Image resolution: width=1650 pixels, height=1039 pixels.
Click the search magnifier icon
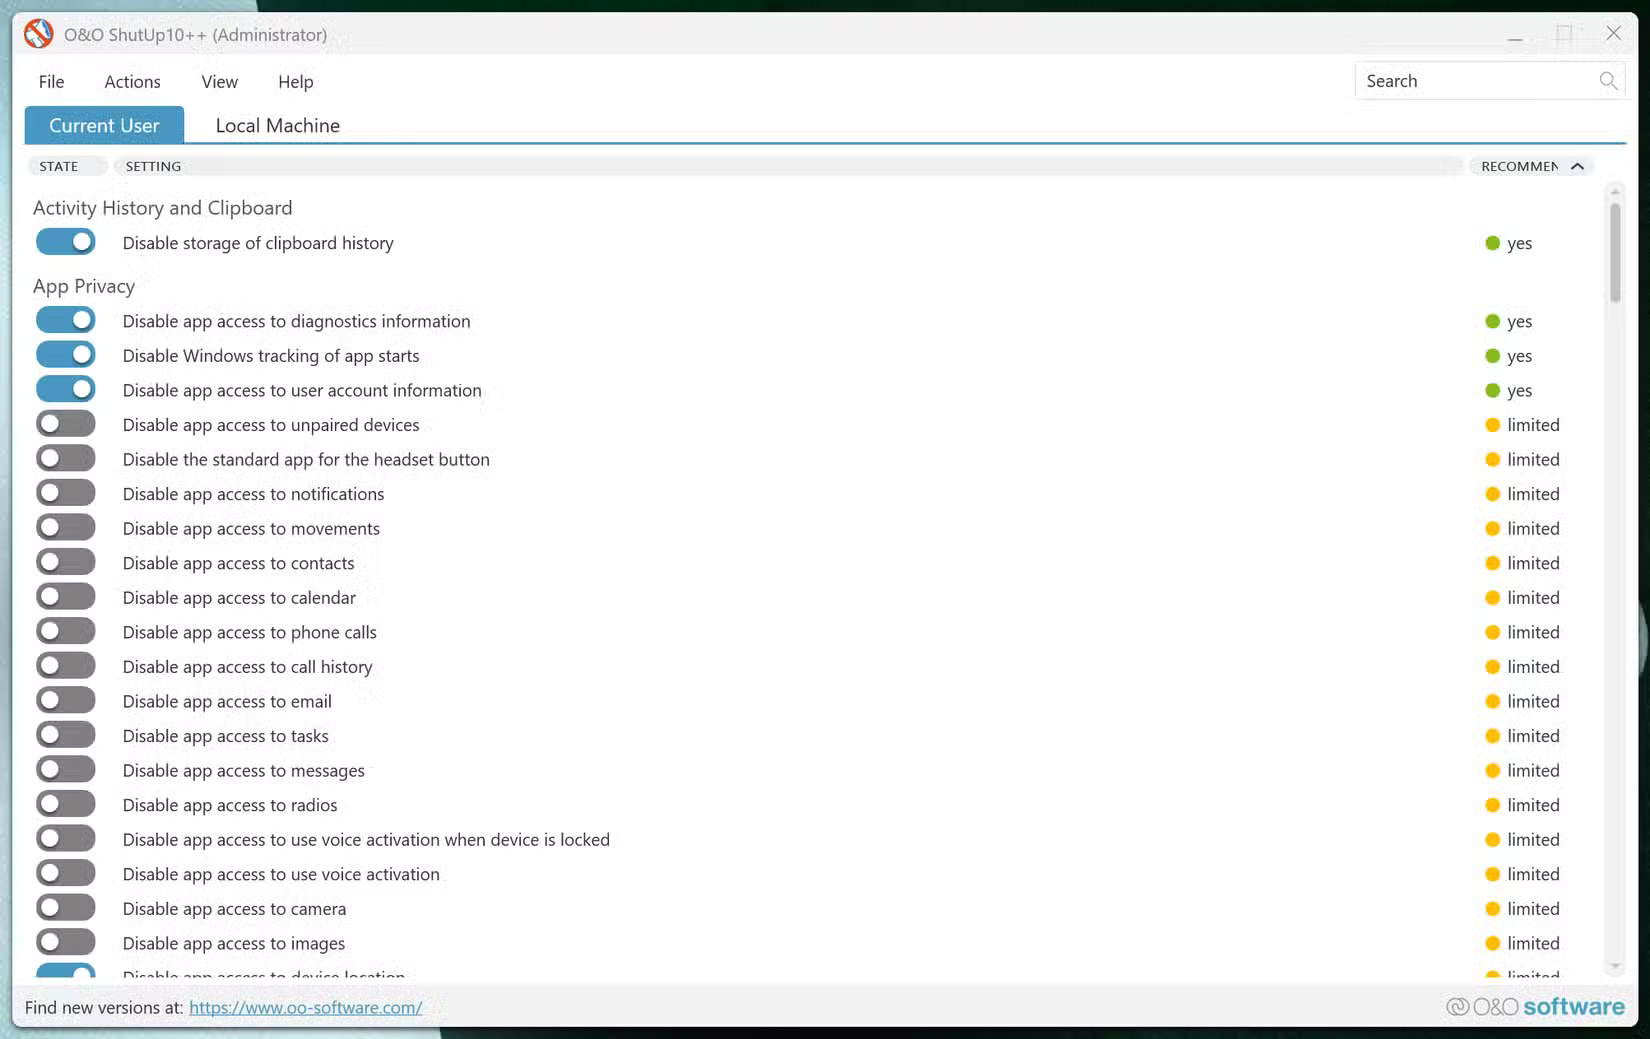tap(1608, 81)
